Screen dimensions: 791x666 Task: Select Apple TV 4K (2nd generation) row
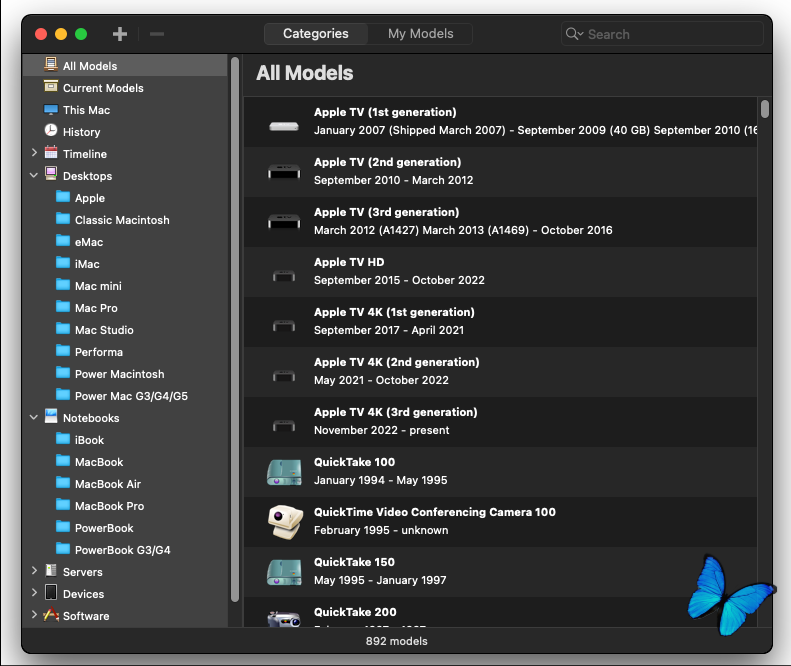coord(500,372)
